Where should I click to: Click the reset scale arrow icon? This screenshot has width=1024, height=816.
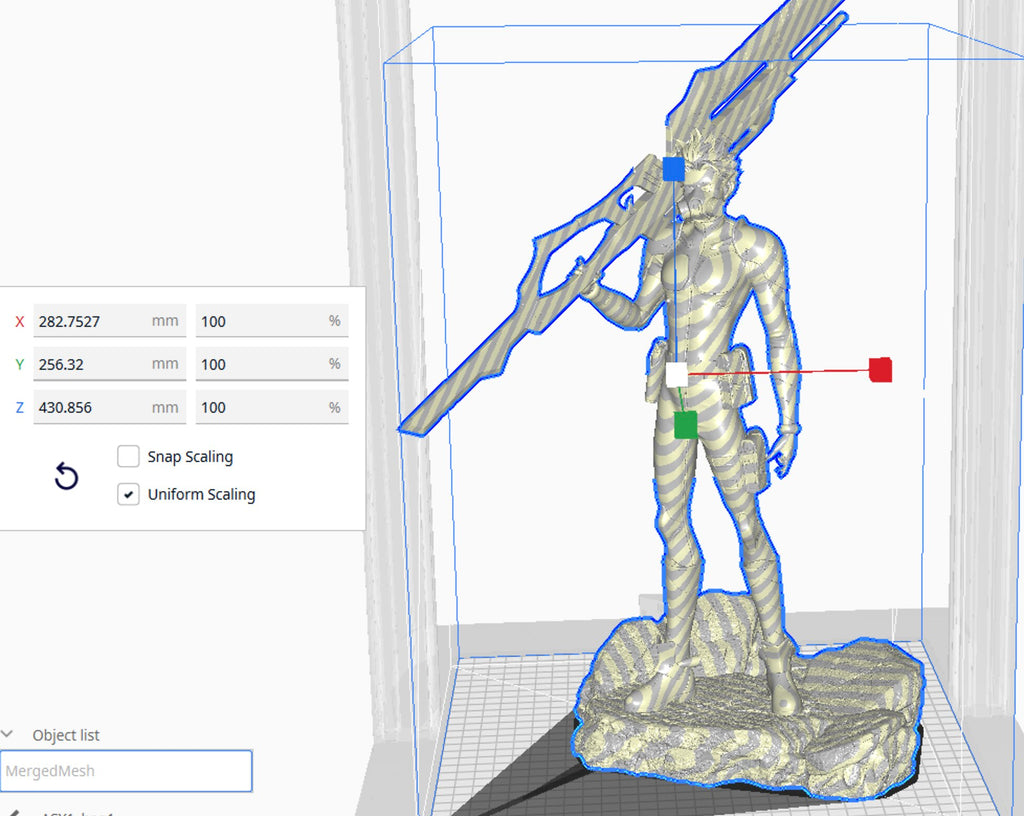pyautogui.click(x=66, y=476)
